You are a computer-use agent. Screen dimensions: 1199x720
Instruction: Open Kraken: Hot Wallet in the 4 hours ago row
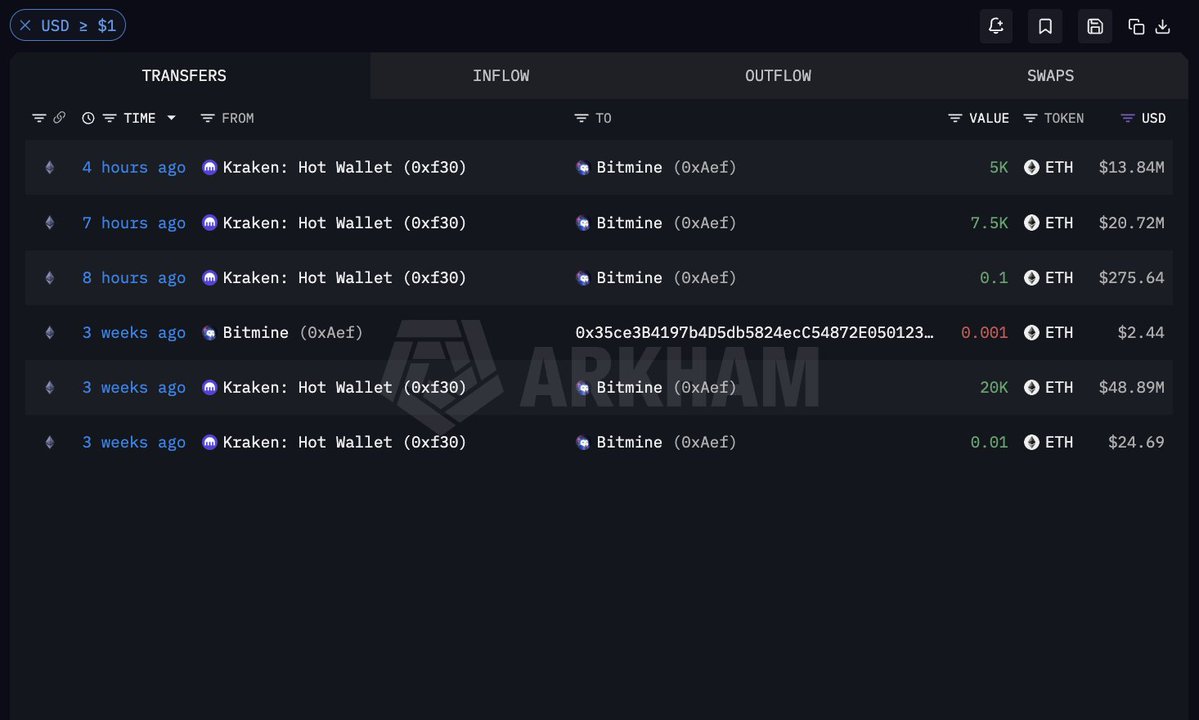(344, 167)
